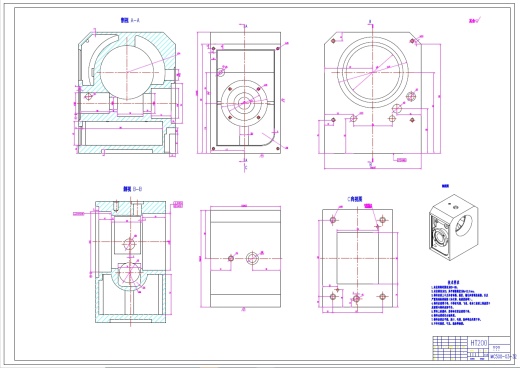The image size is (520, 368).
Task: Click the surface roughness symbol top right
Action: point(475,20)
